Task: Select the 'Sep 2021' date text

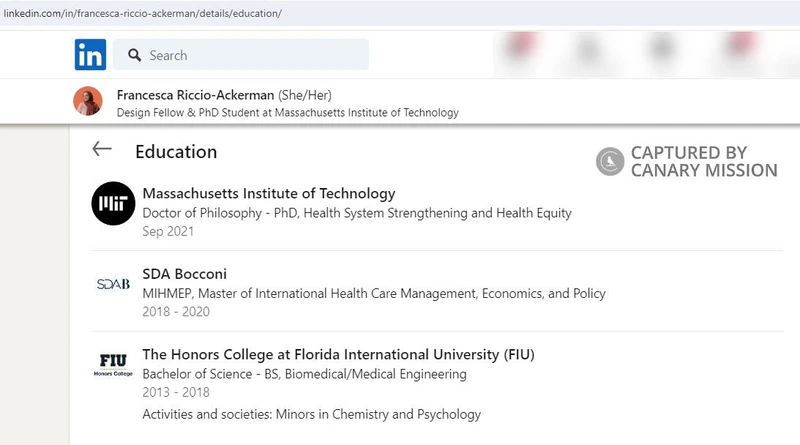Action: coord(168,231)
